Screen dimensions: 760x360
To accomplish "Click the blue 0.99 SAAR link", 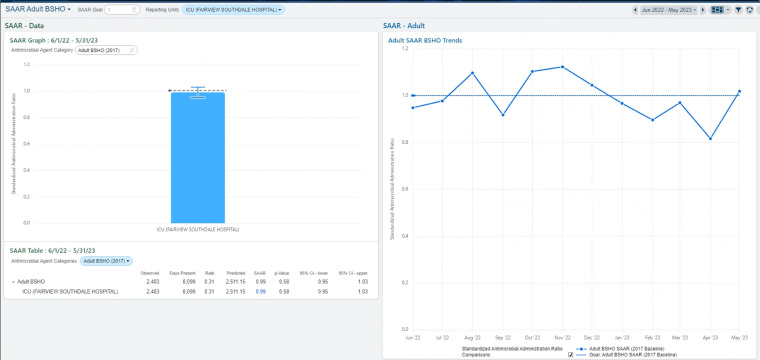I will [x=260, y=292].
